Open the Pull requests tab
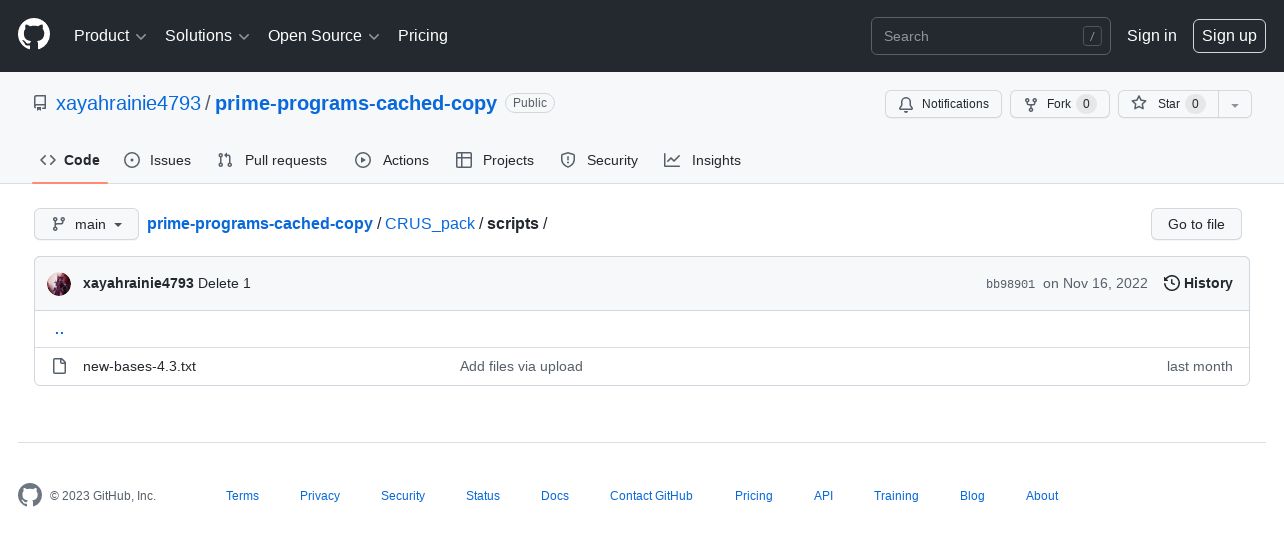The width and height of the screenshot is (1284, 557). click(x=272, y=160)
